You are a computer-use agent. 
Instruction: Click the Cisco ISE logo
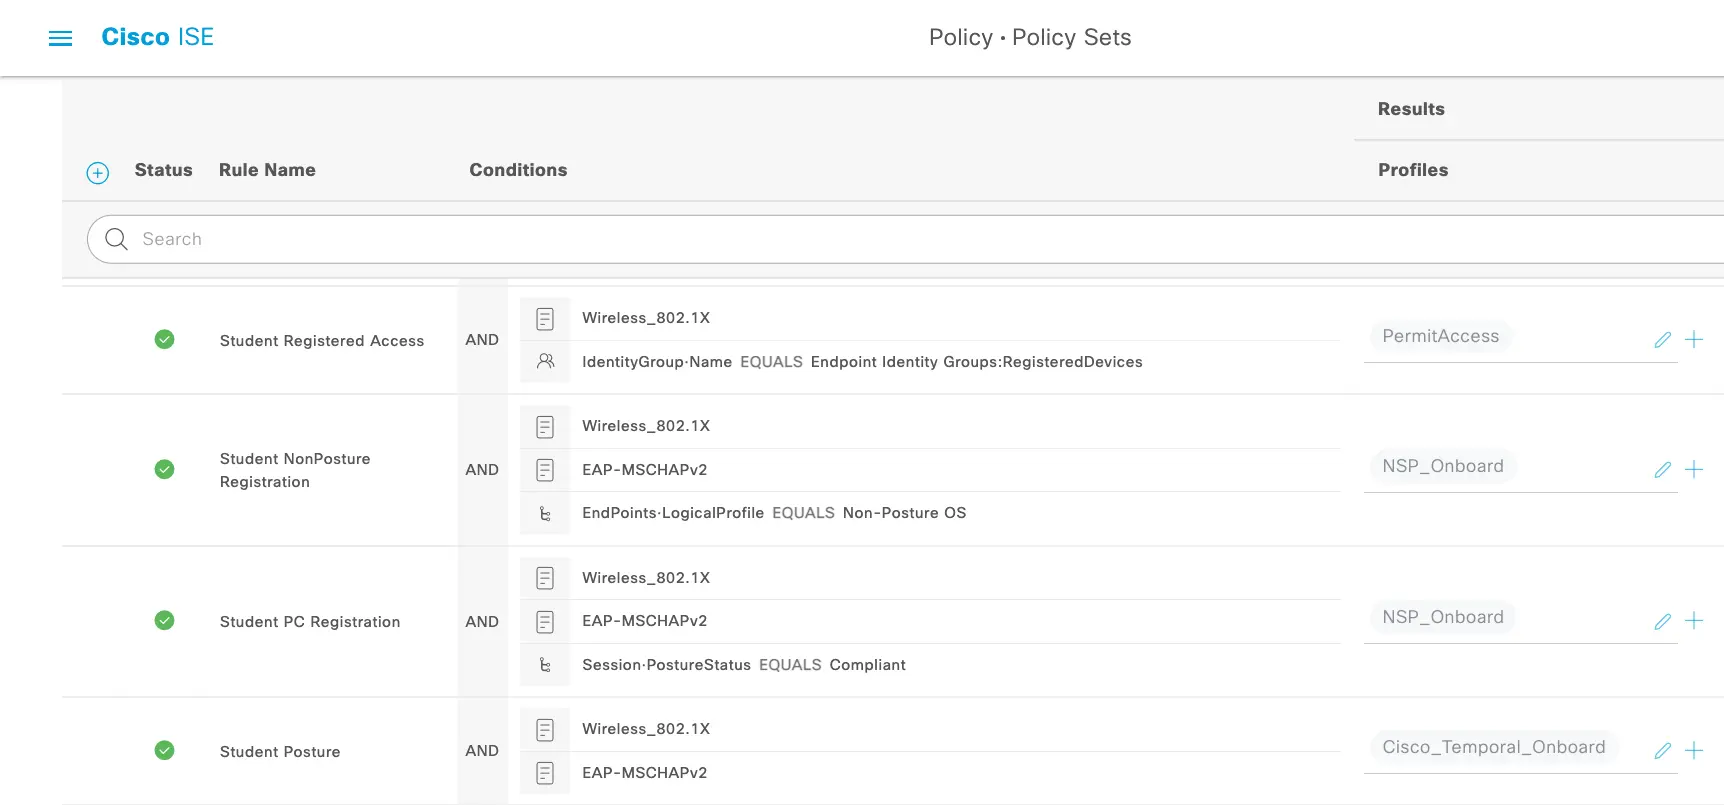tap(157, 37)
